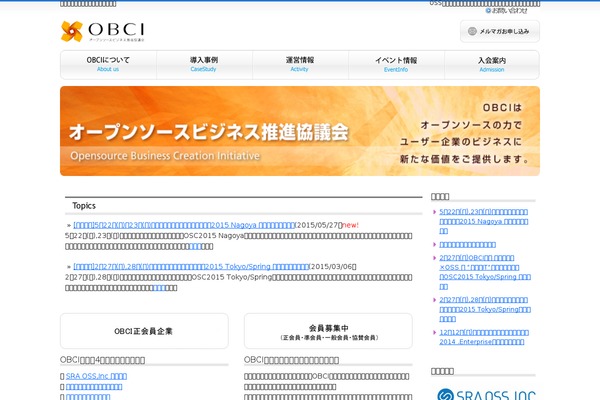Click the メルマガお申し込み button

pyautogui.click(x=500, y=31)
